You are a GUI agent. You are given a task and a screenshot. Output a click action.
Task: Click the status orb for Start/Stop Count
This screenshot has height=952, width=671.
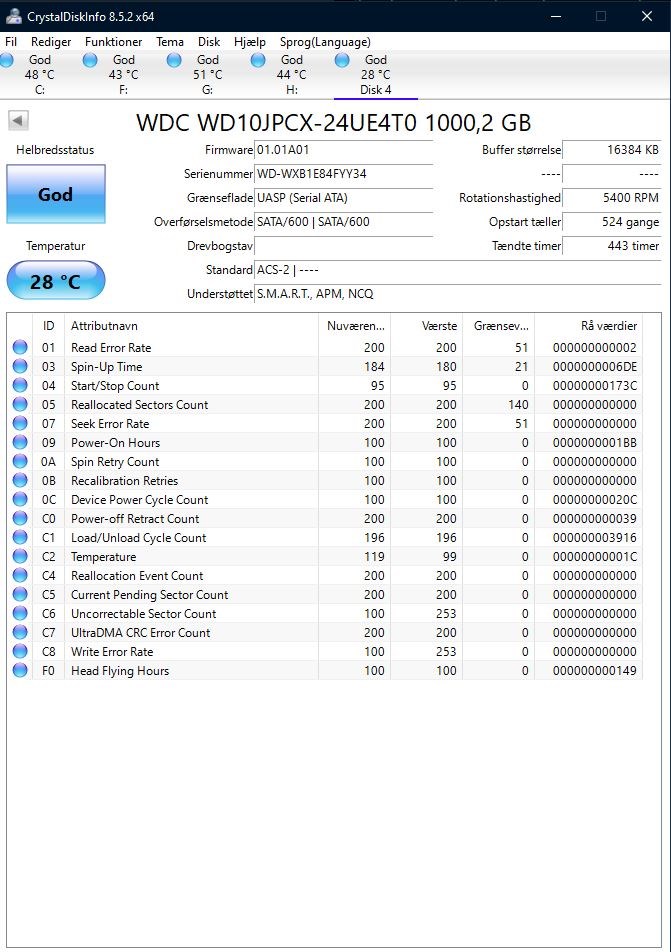pos(20,386)
